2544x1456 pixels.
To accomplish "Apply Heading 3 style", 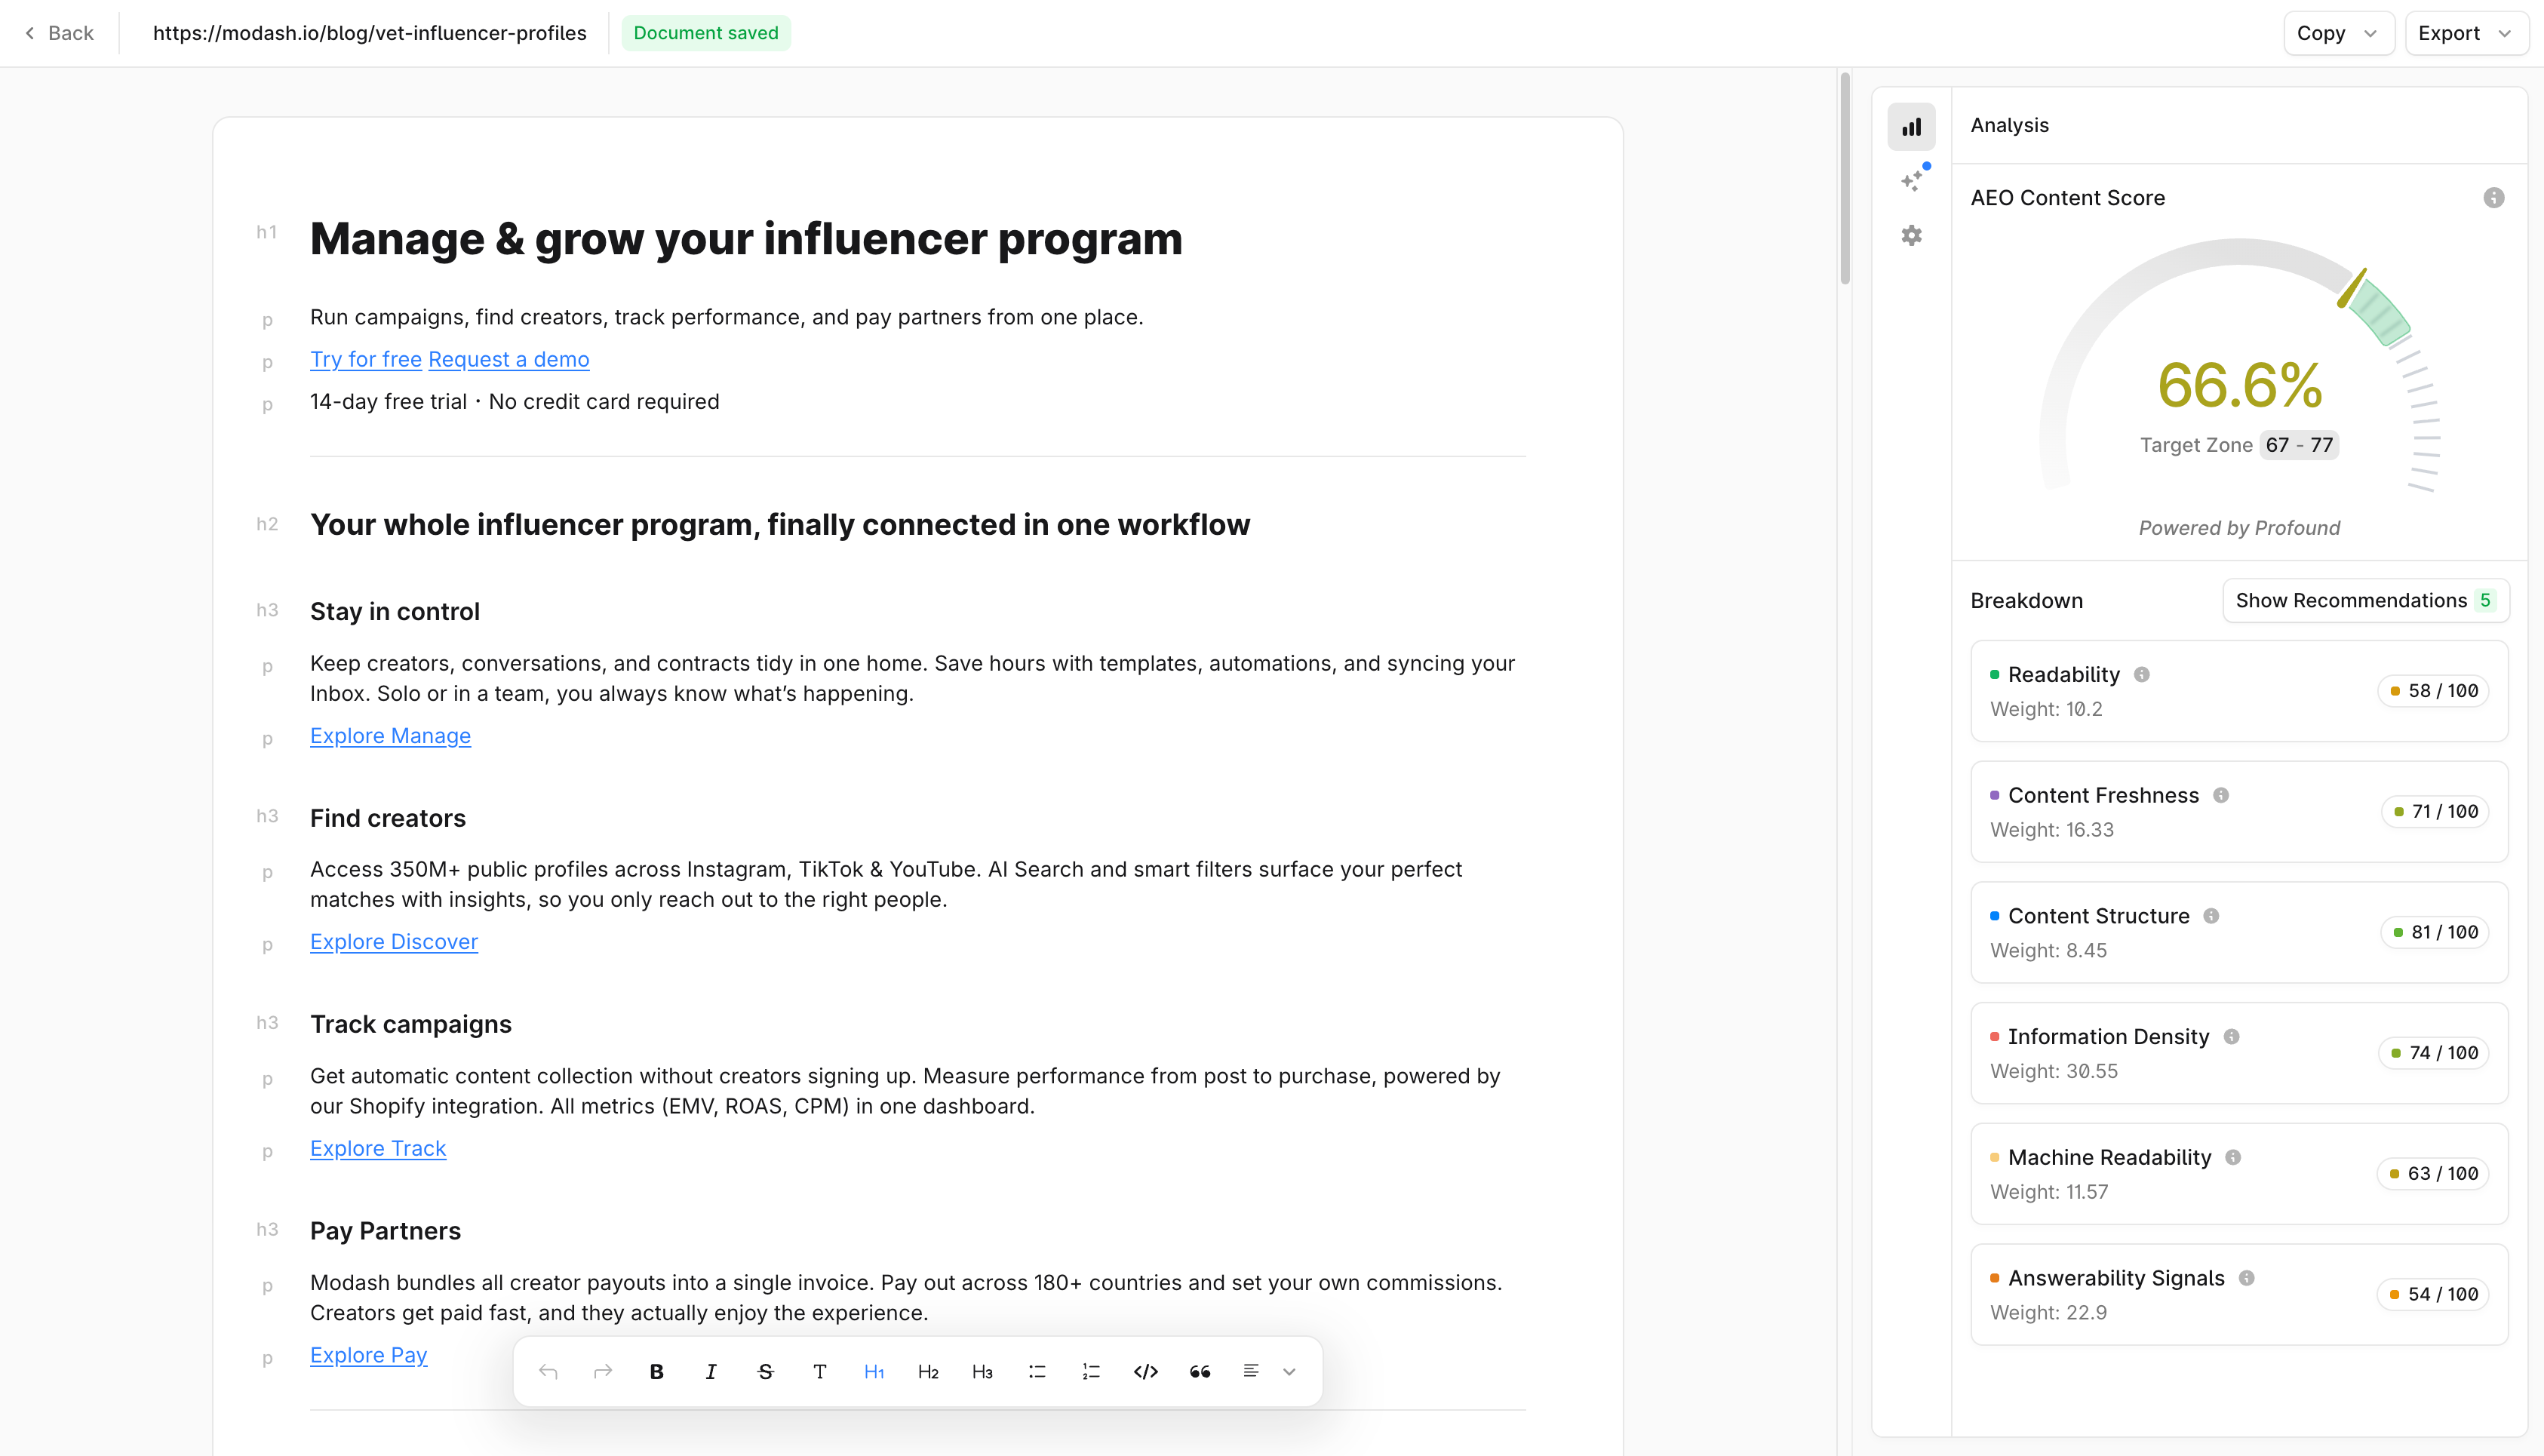I will pyautogui.click(x=983, y=1372).
